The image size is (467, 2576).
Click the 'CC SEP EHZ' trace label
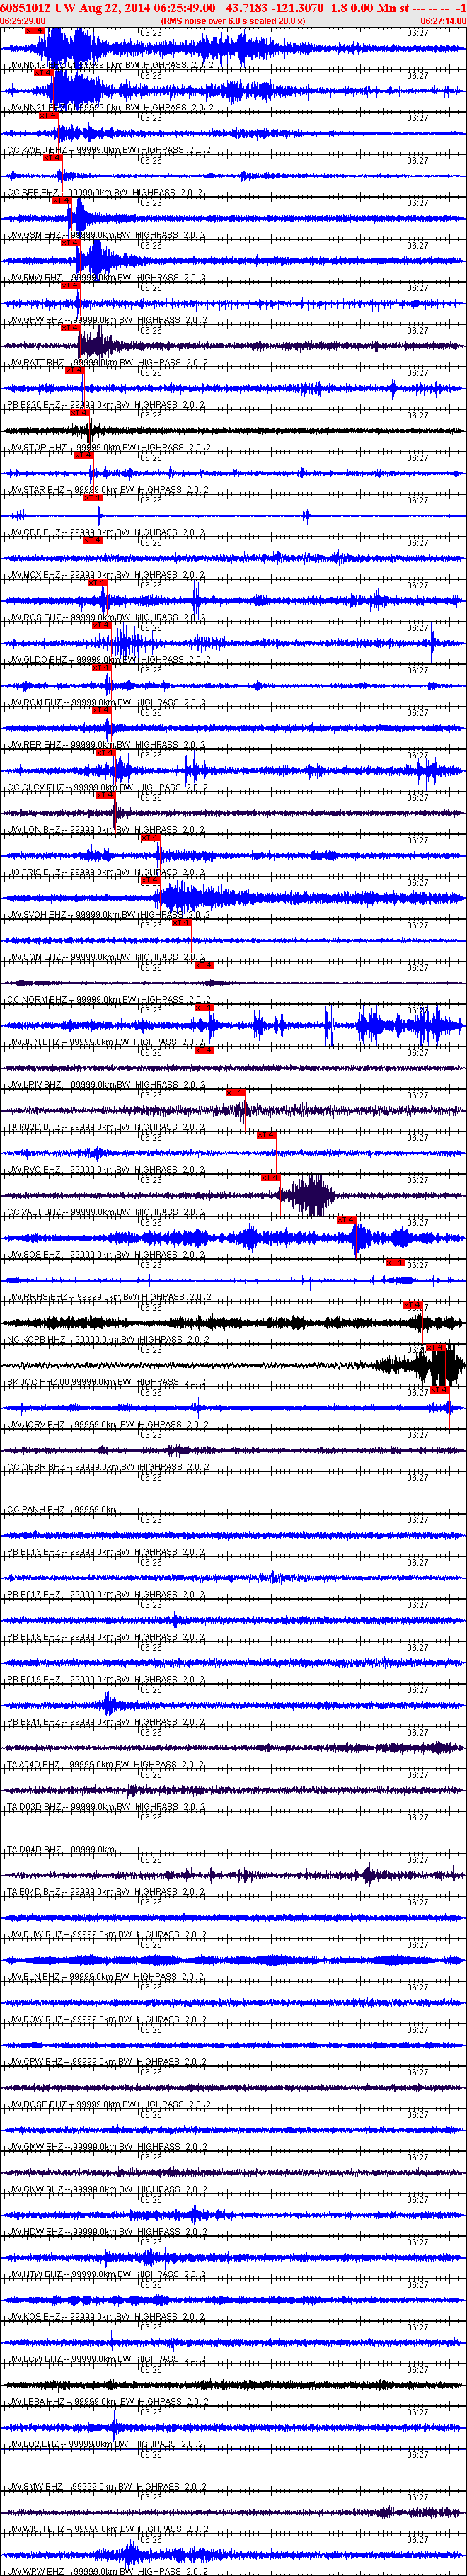click(x=32, y=193)
